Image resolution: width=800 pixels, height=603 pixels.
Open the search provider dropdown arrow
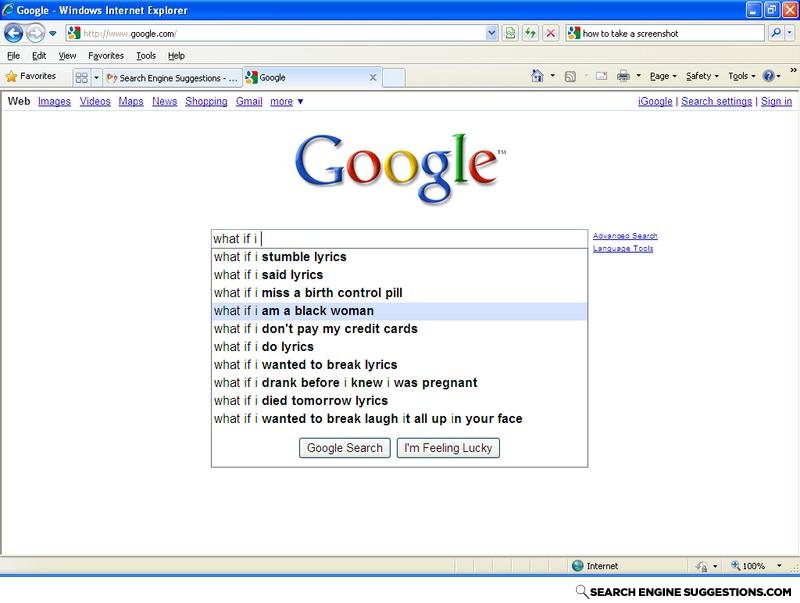[790, 34]
